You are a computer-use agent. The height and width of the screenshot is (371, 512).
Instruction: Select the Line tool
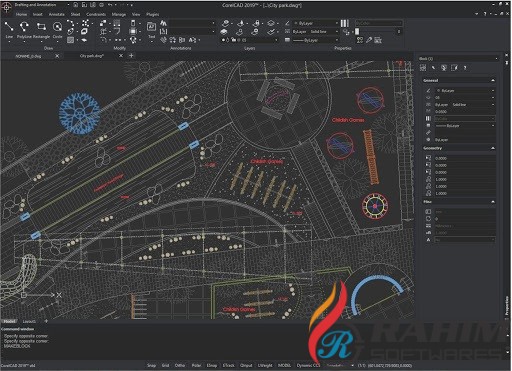coord(9,29)
